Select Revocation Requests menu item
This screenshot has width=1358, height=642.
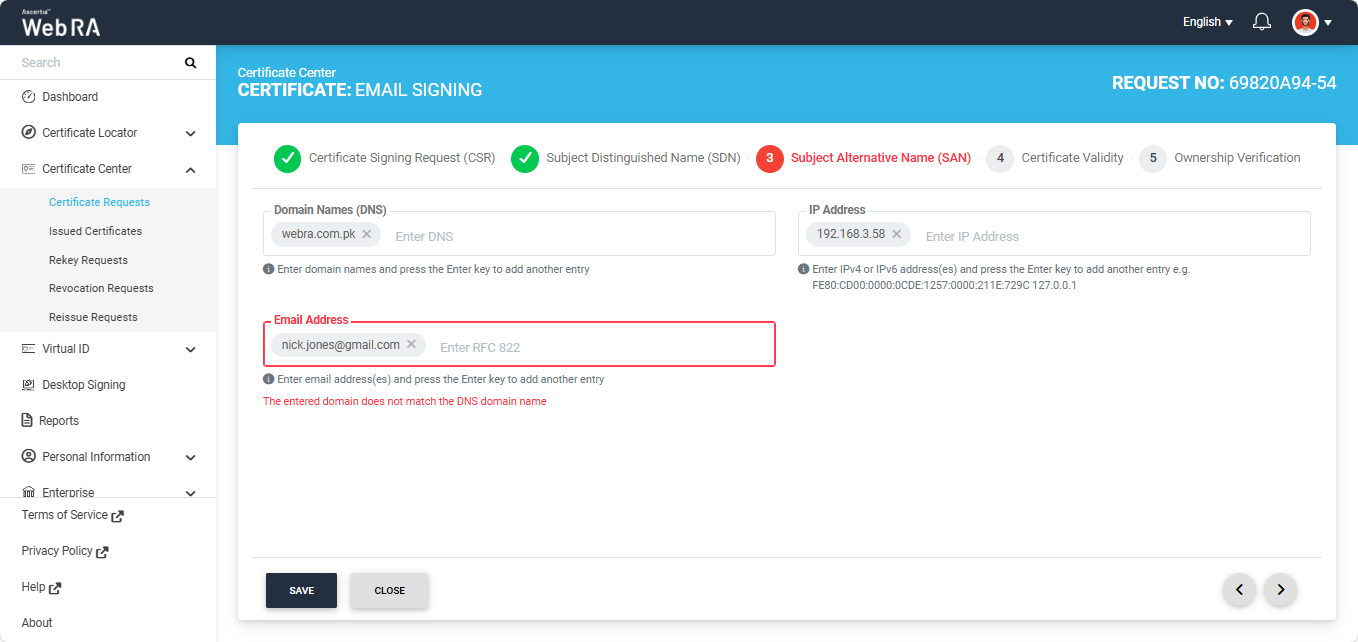[x=101, y=288]
